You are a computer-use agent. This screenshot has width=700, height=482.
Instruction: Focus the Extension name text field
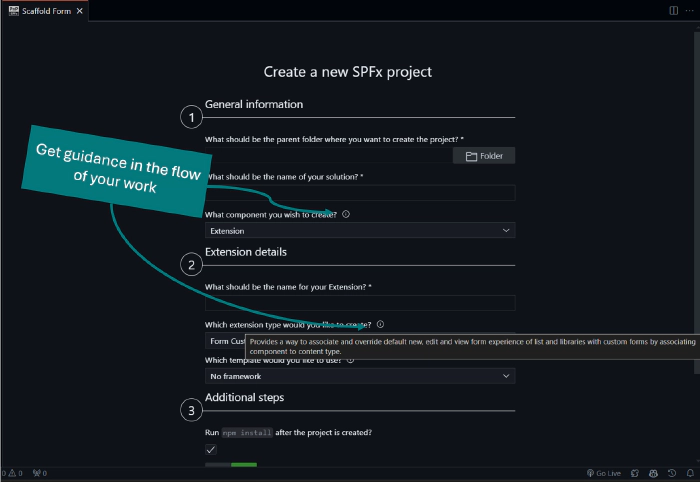point(360,303)
